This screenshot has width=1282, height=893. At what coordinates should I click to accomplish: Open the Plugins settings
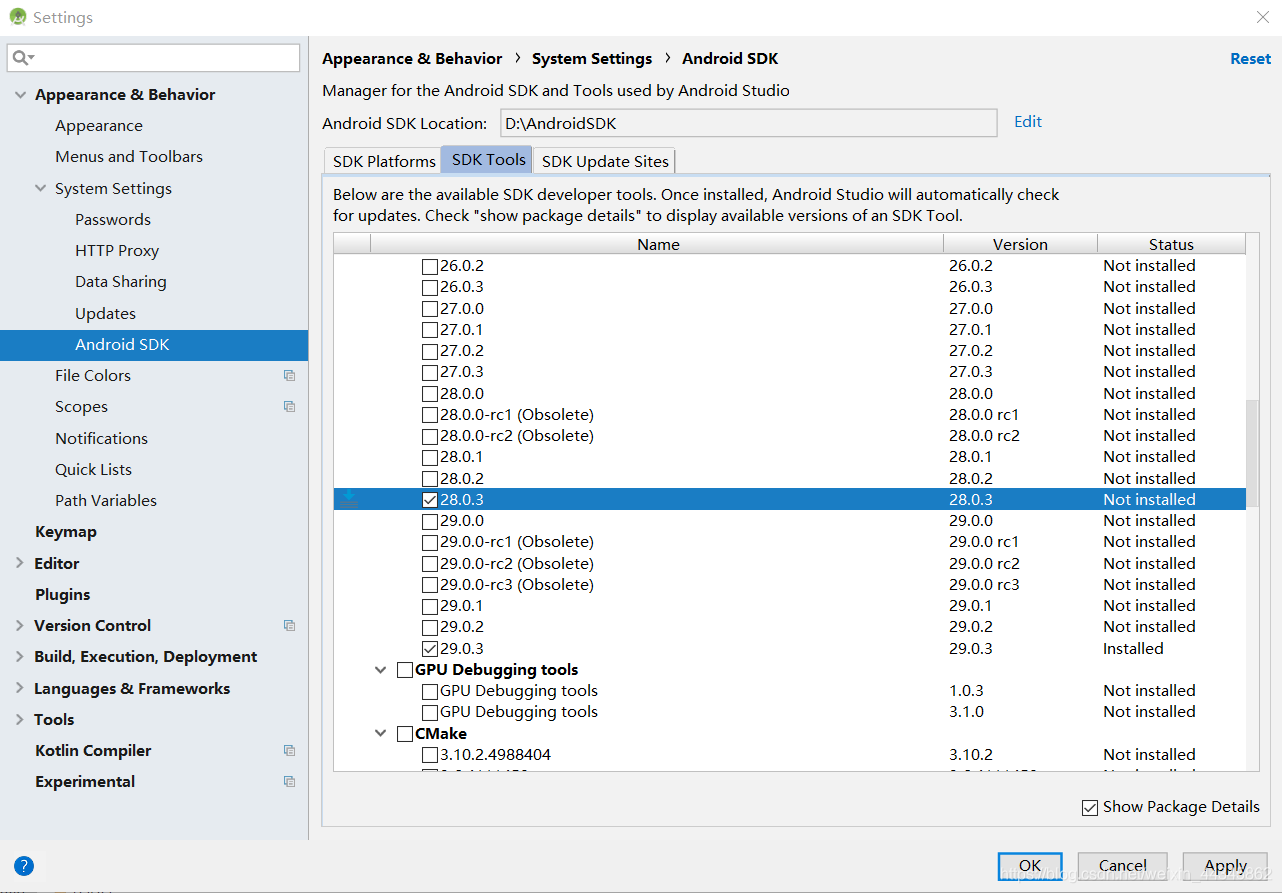pos(63,594)
